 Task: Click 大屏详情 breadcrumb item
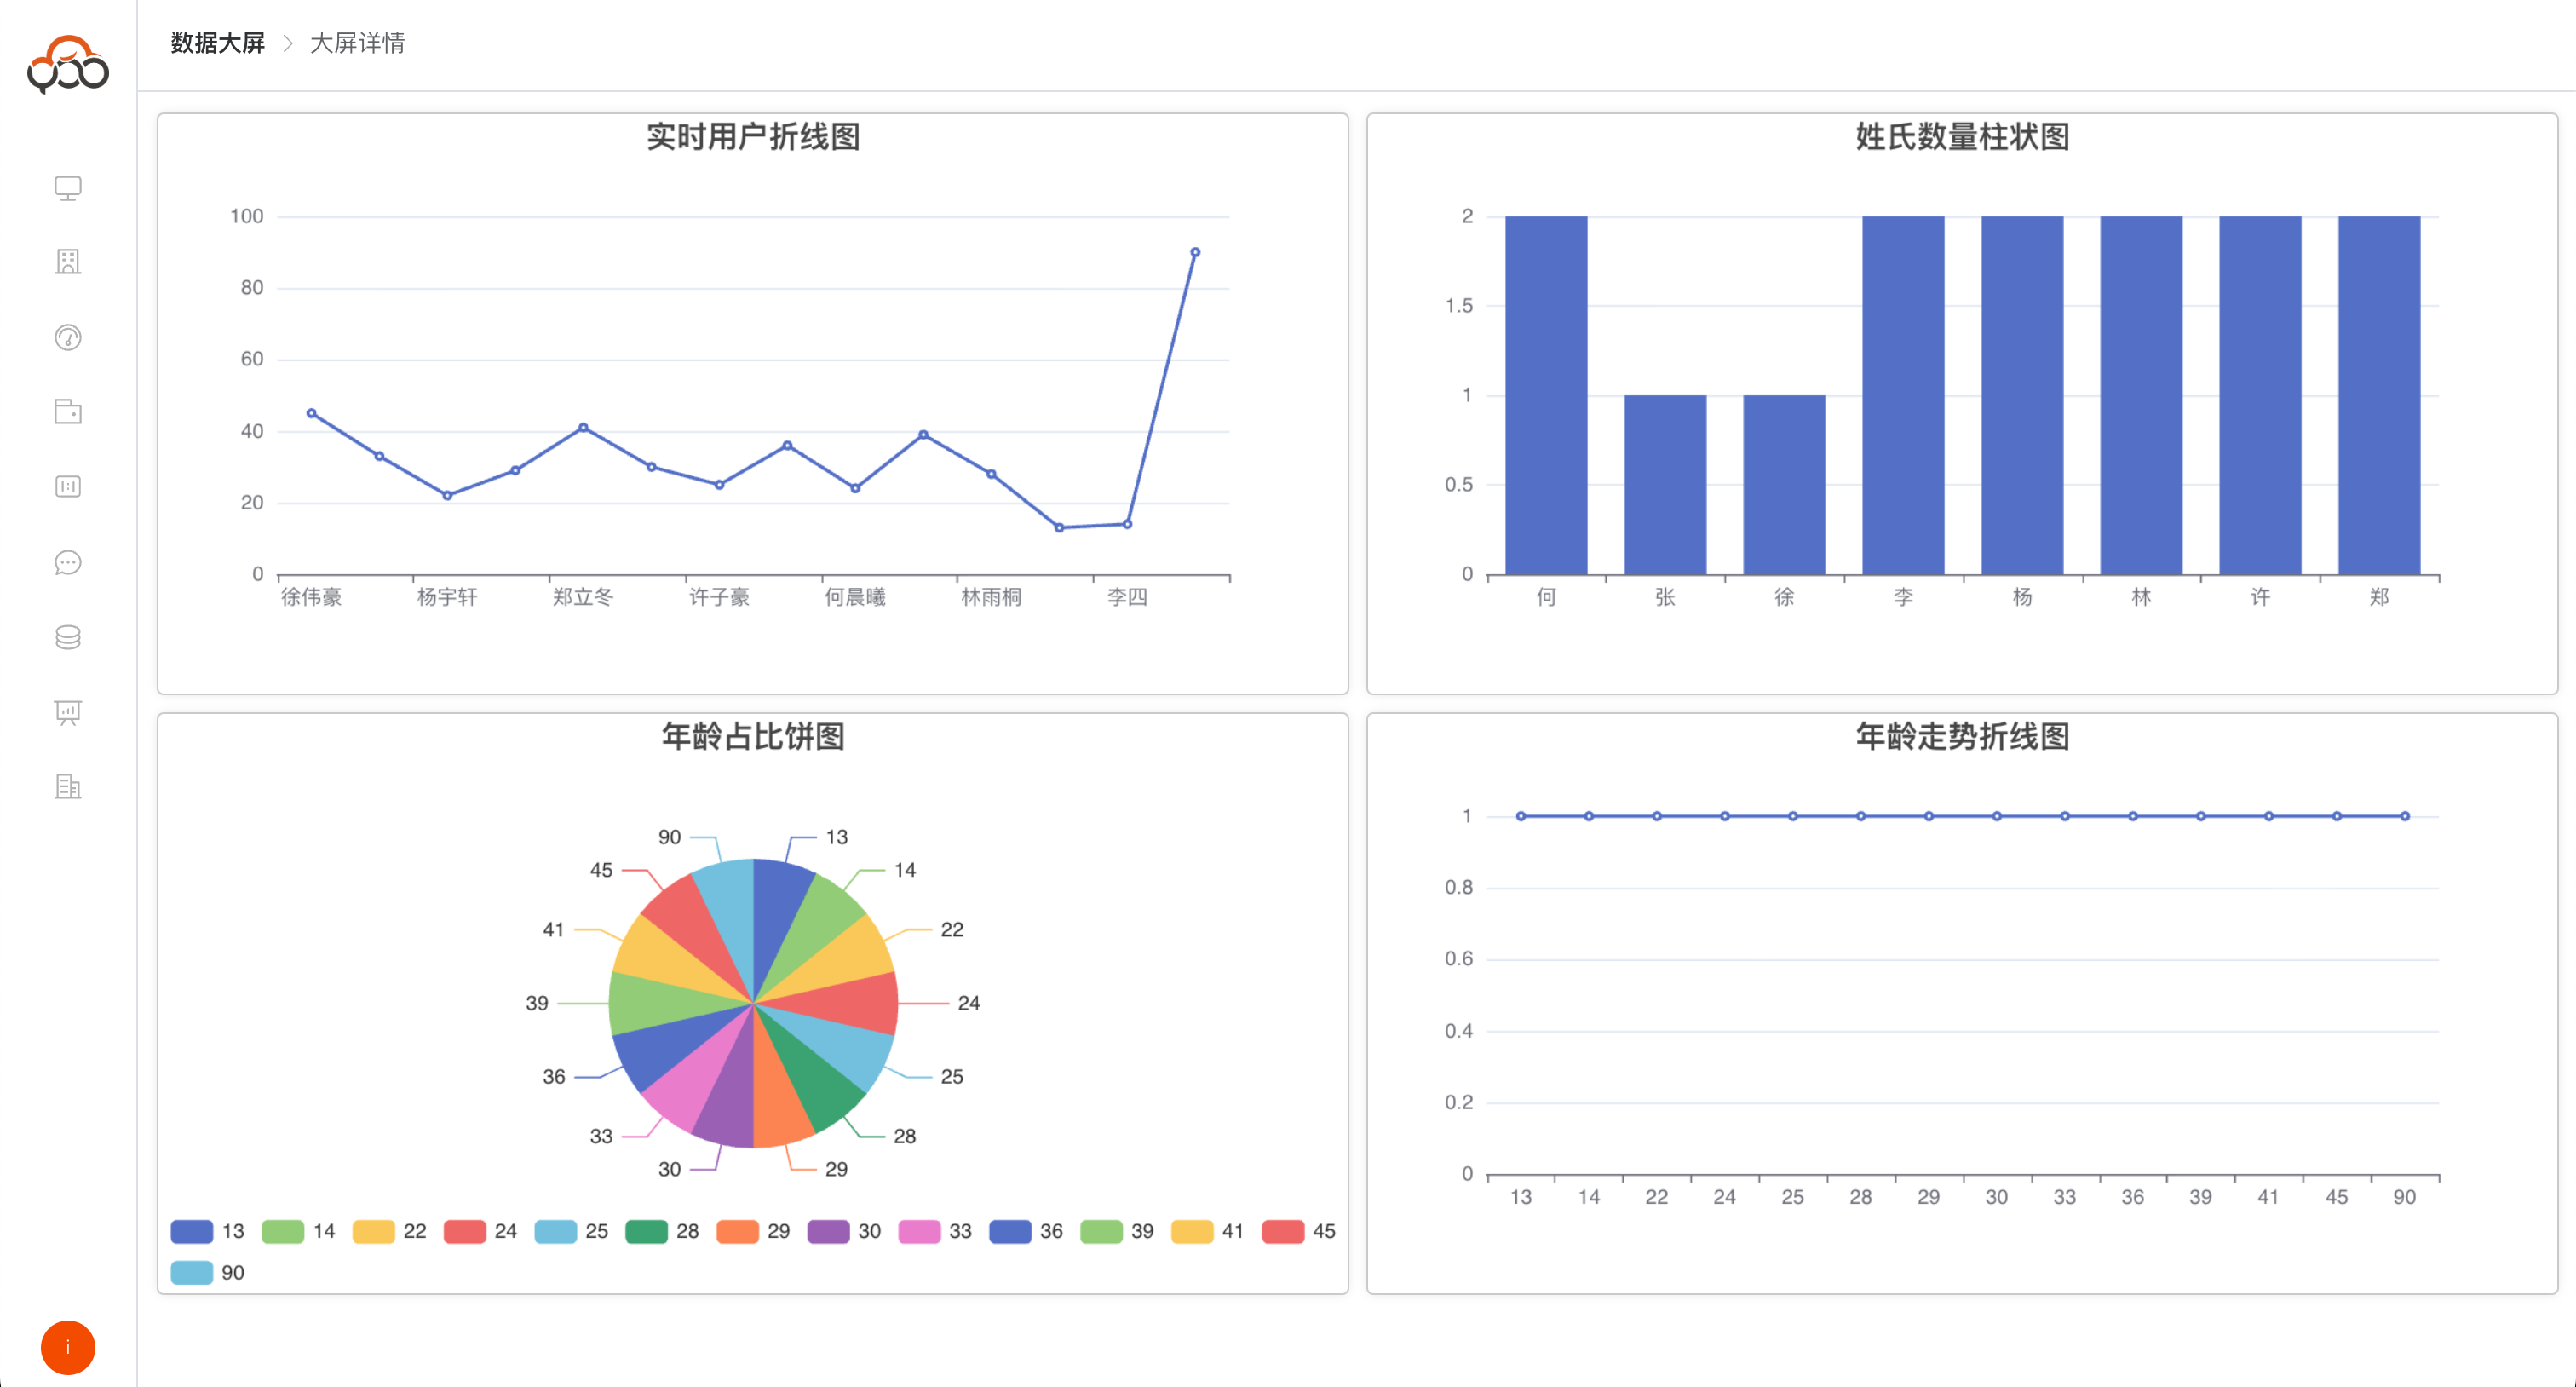pos(357,43)
